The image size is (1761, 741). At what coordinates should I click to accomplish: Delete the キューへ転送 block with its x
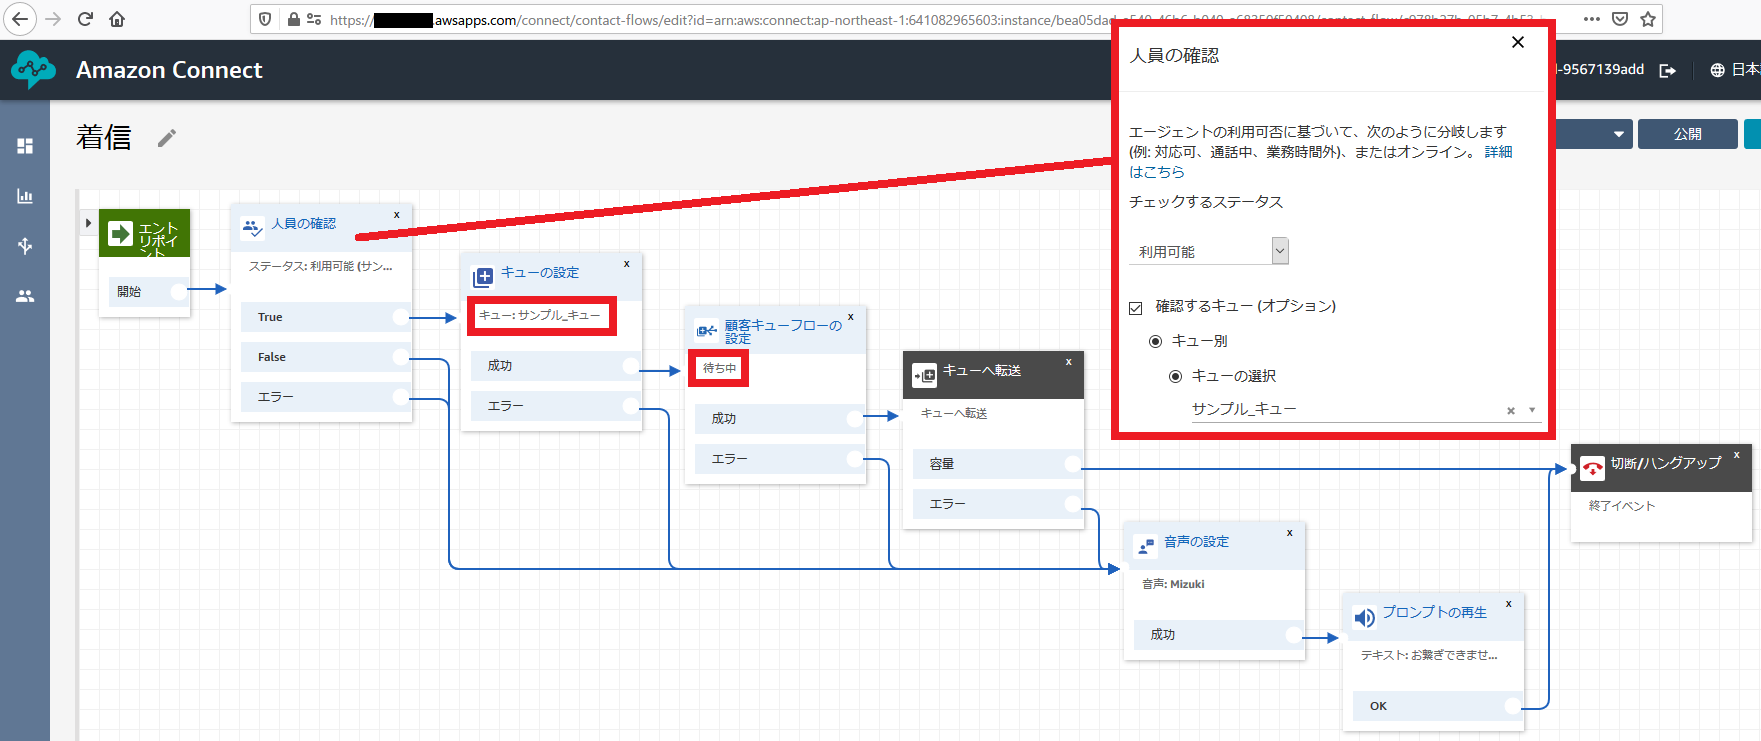[x=1069, y=361]
